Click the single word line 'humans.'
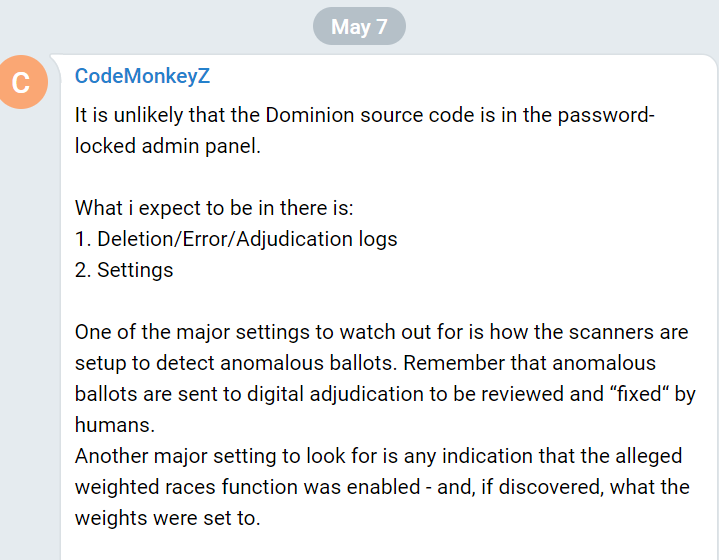Screen dimensions: 719x560 [x=115, y=425]
